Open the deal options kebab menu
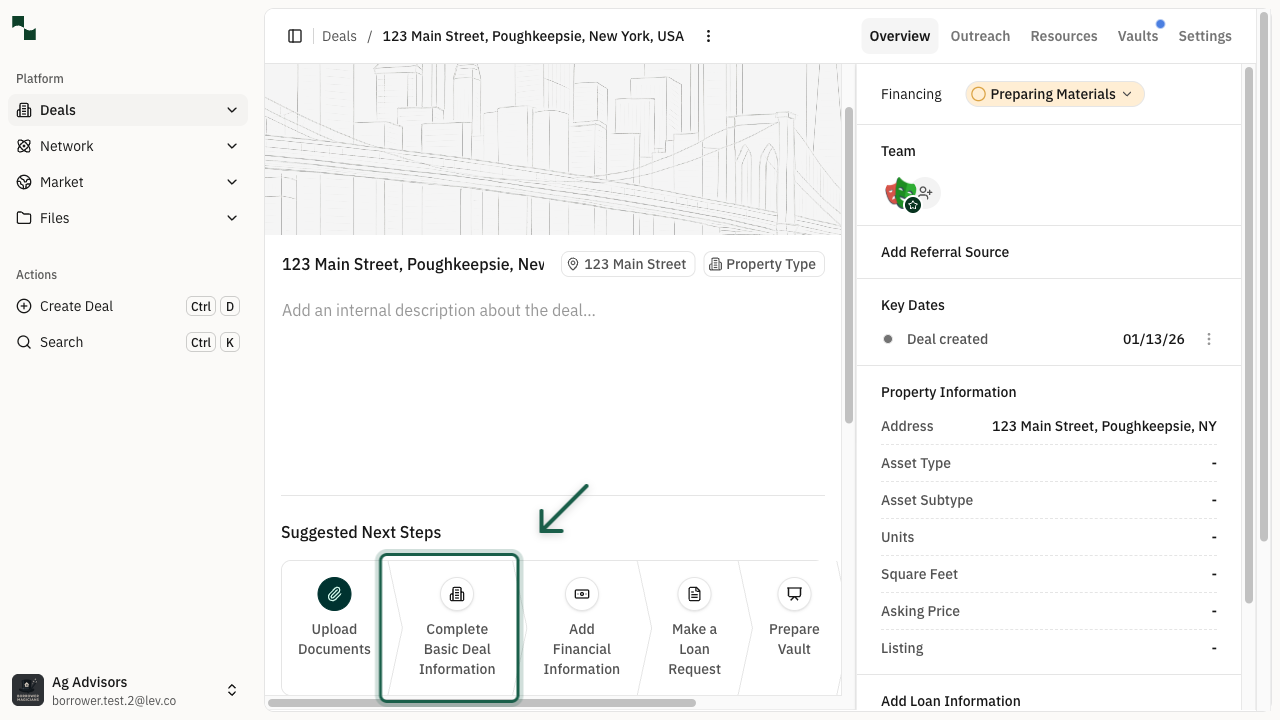The height and width of the screenshot is (720, 1280). pos(708,35)
